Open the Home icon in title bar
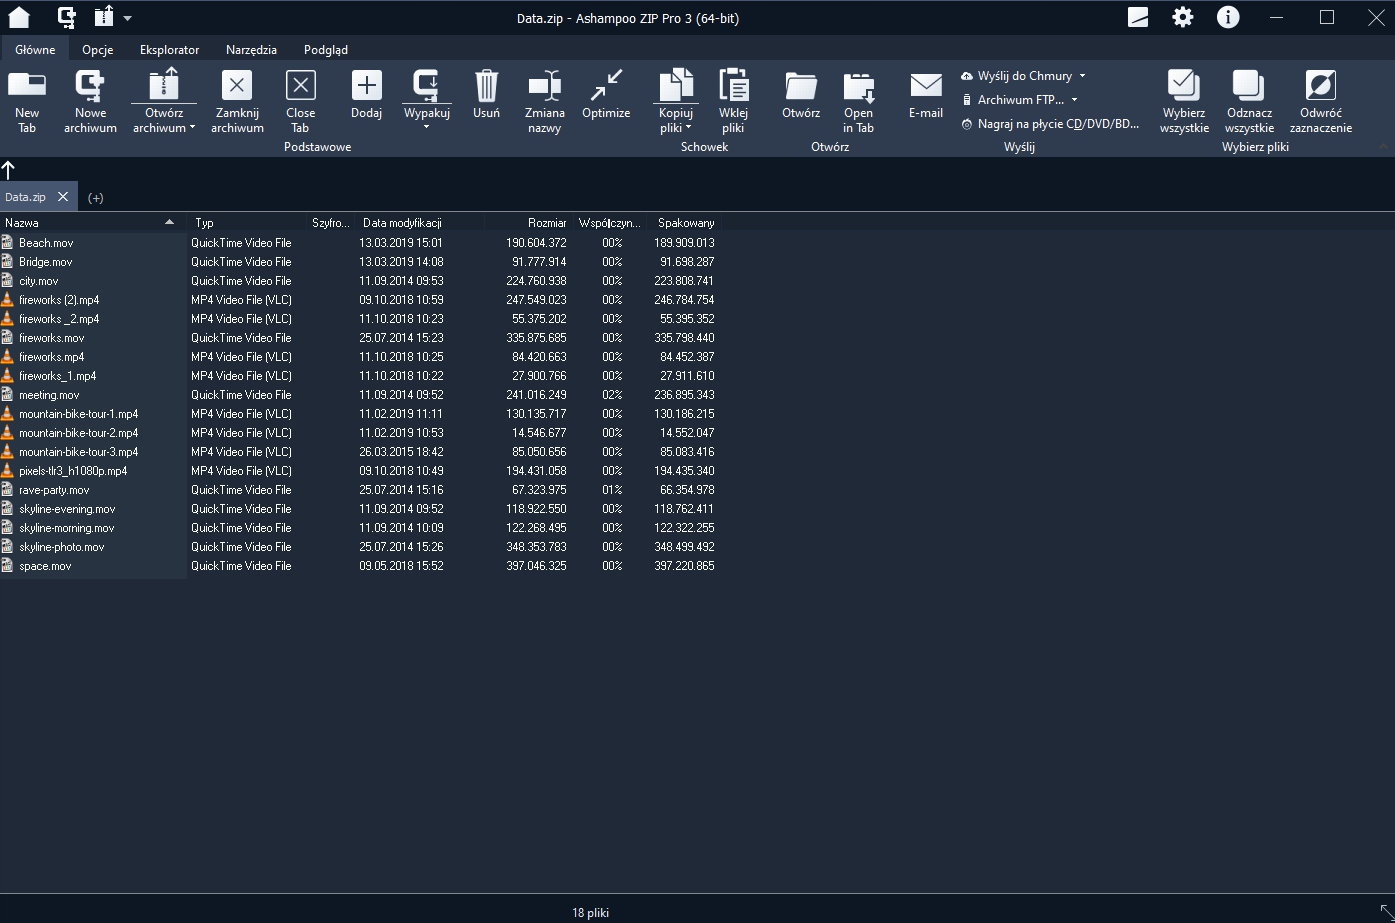This screenshot has width=1395, height=923. coord(19,17)
